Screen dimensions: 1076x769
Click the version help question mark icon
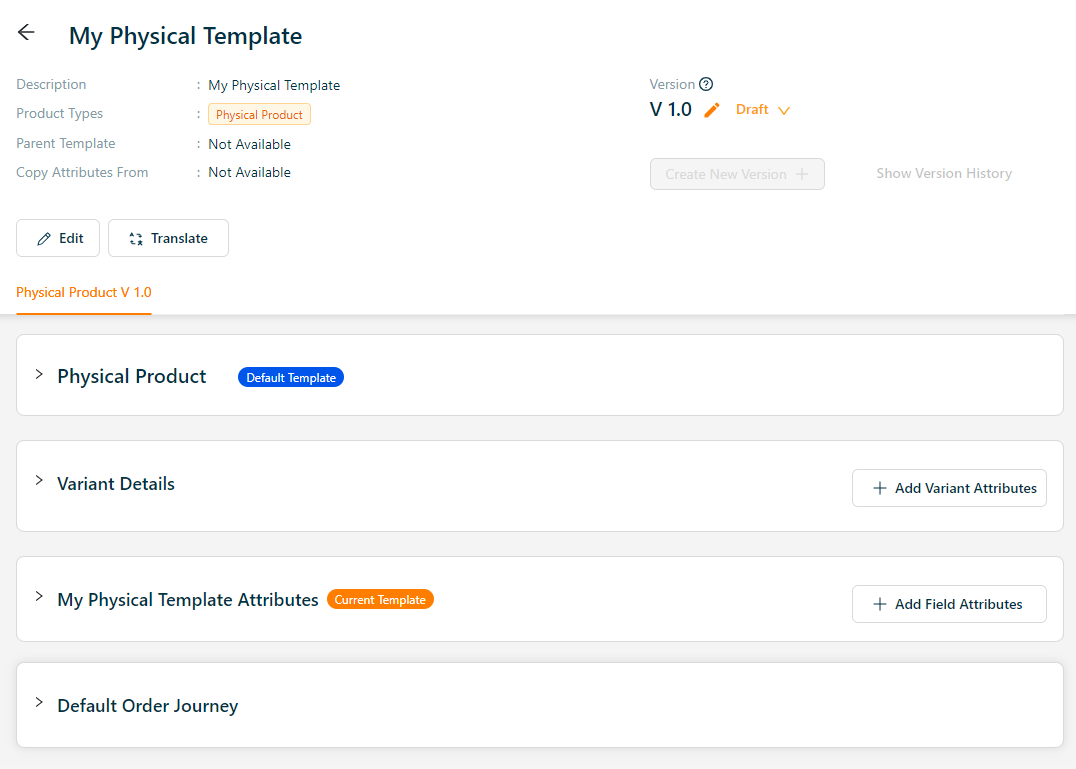click(706, 84)
